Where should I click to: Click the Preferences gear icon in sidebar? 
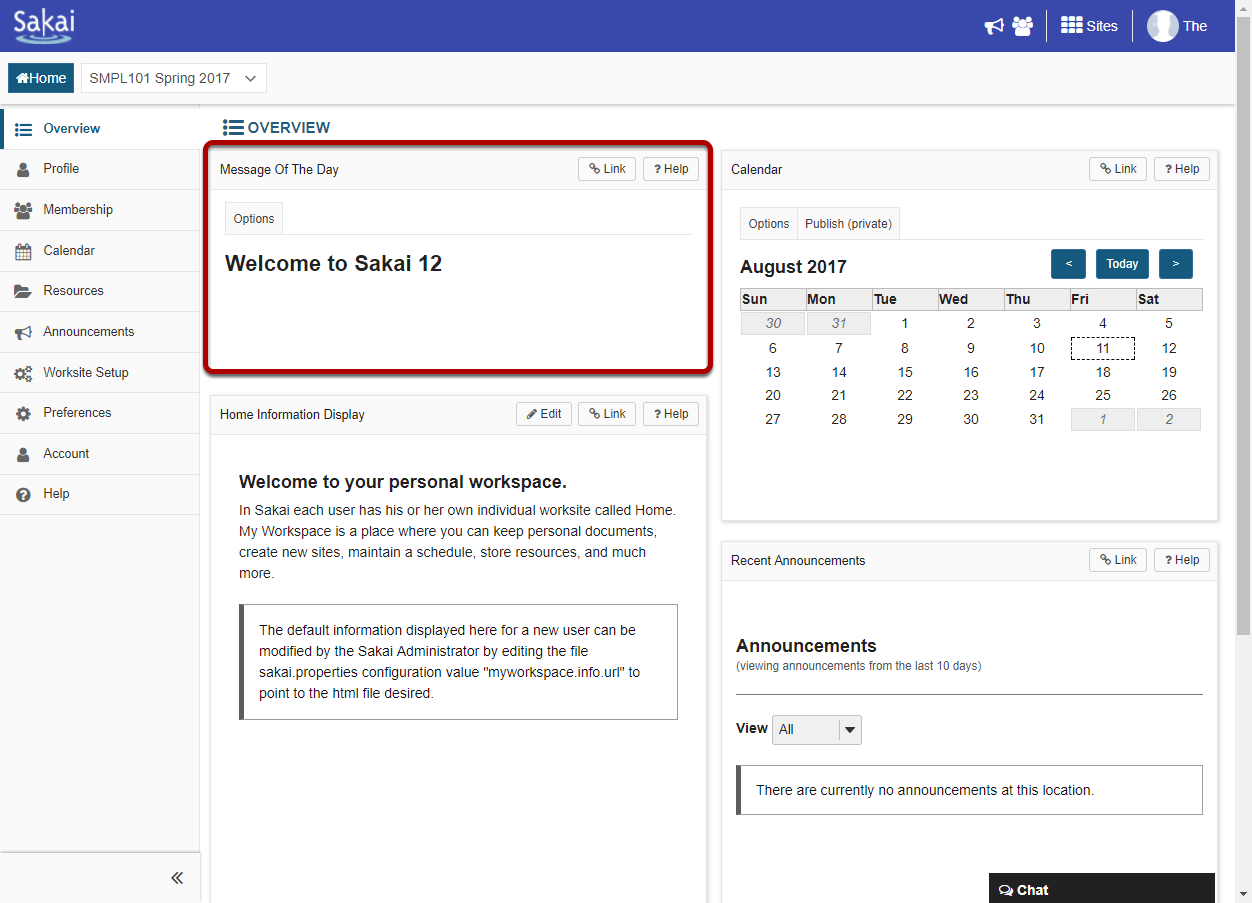tap(23, 414)
